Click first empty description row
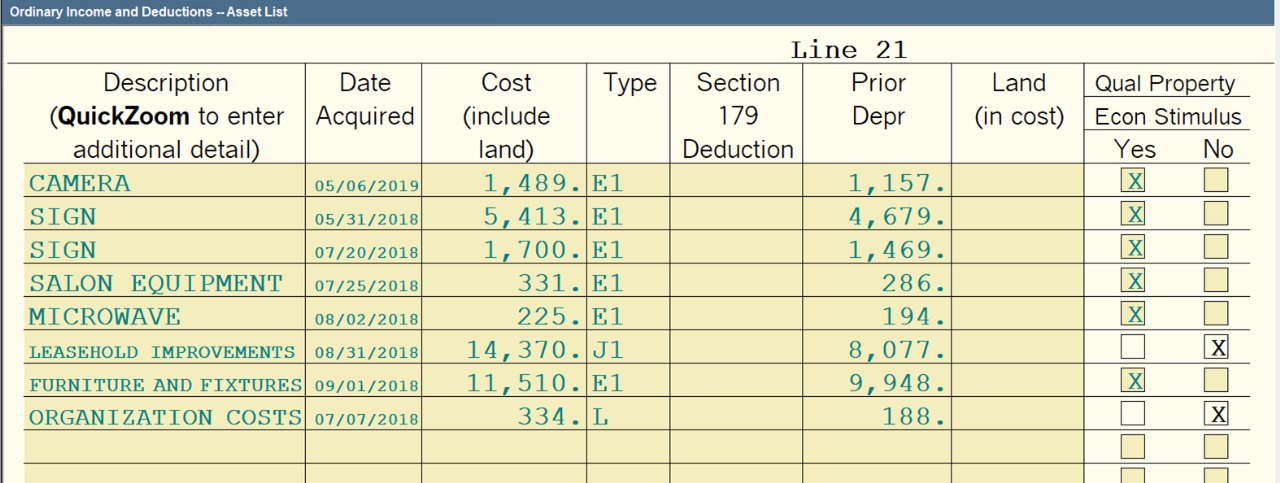Image resolution: width=1280 pixels, height=483 pixels. pyautogui.click(x=165, y=446)
